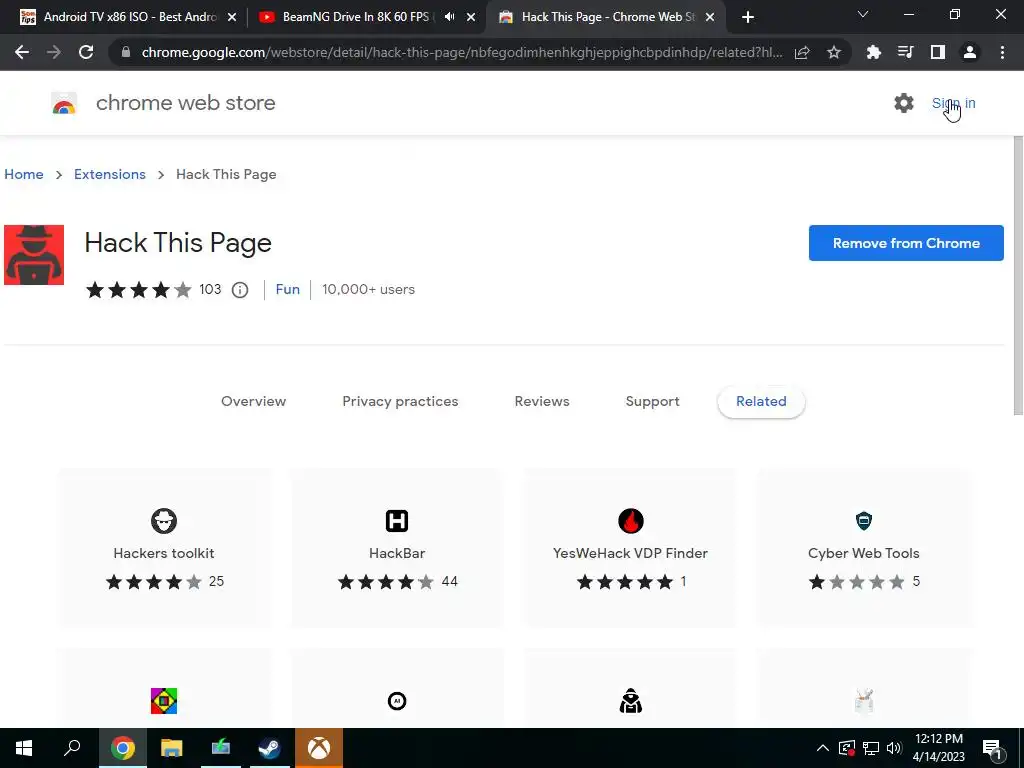This screenshot has width=1024, height=768.
Task: Open File Explorer from the taskbar
Action: click(x=172, y=748)
